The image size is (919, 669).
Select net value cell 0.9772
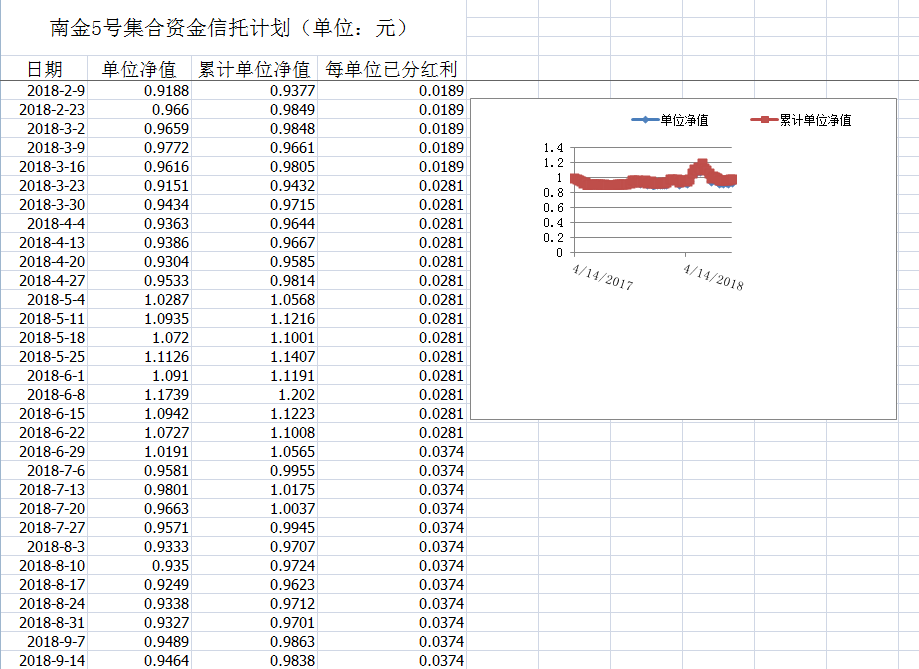[139, 148]
